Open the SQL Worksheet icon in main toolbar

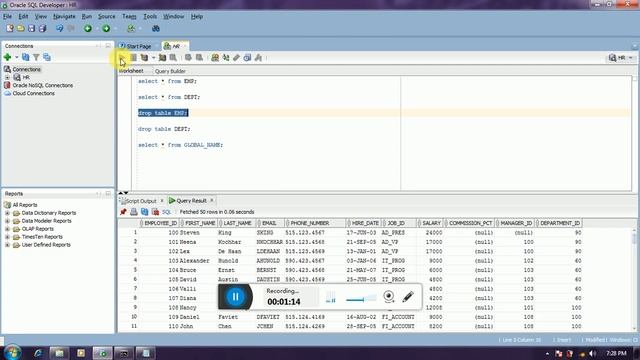(131, 28)
